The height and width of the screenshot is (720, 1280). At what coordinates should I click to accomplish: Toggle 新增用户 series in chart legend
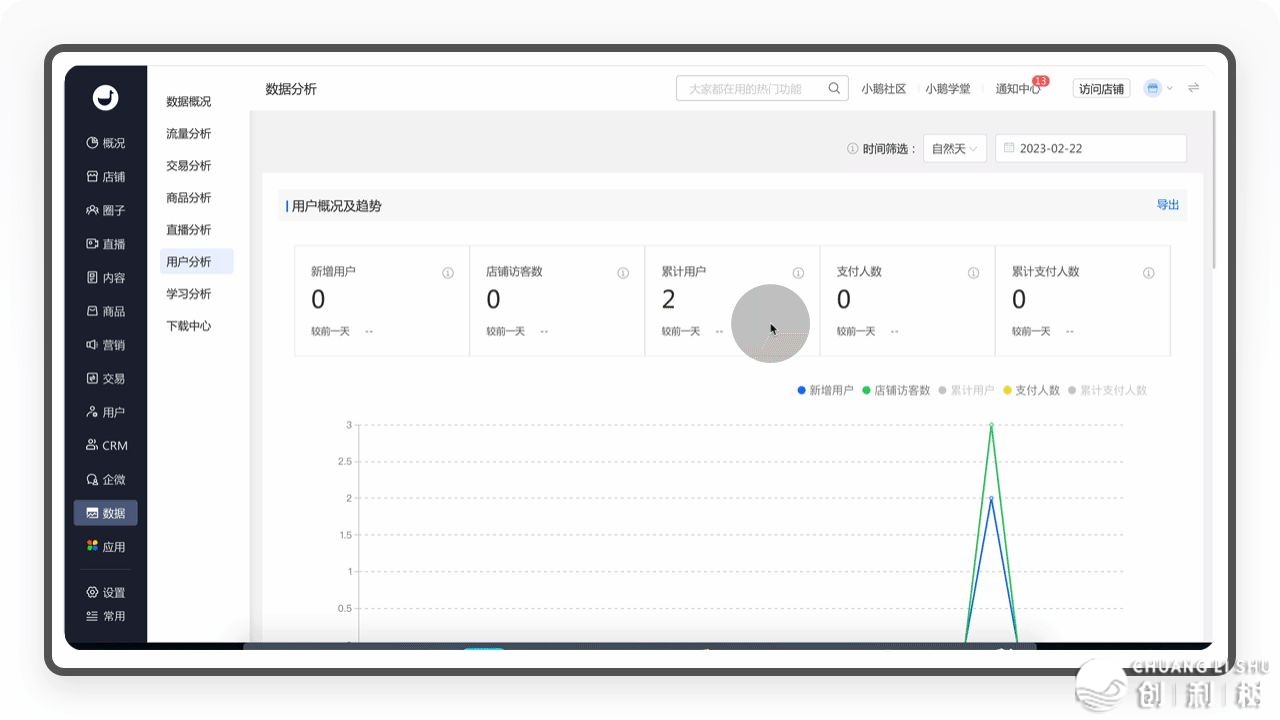[825, 390]
